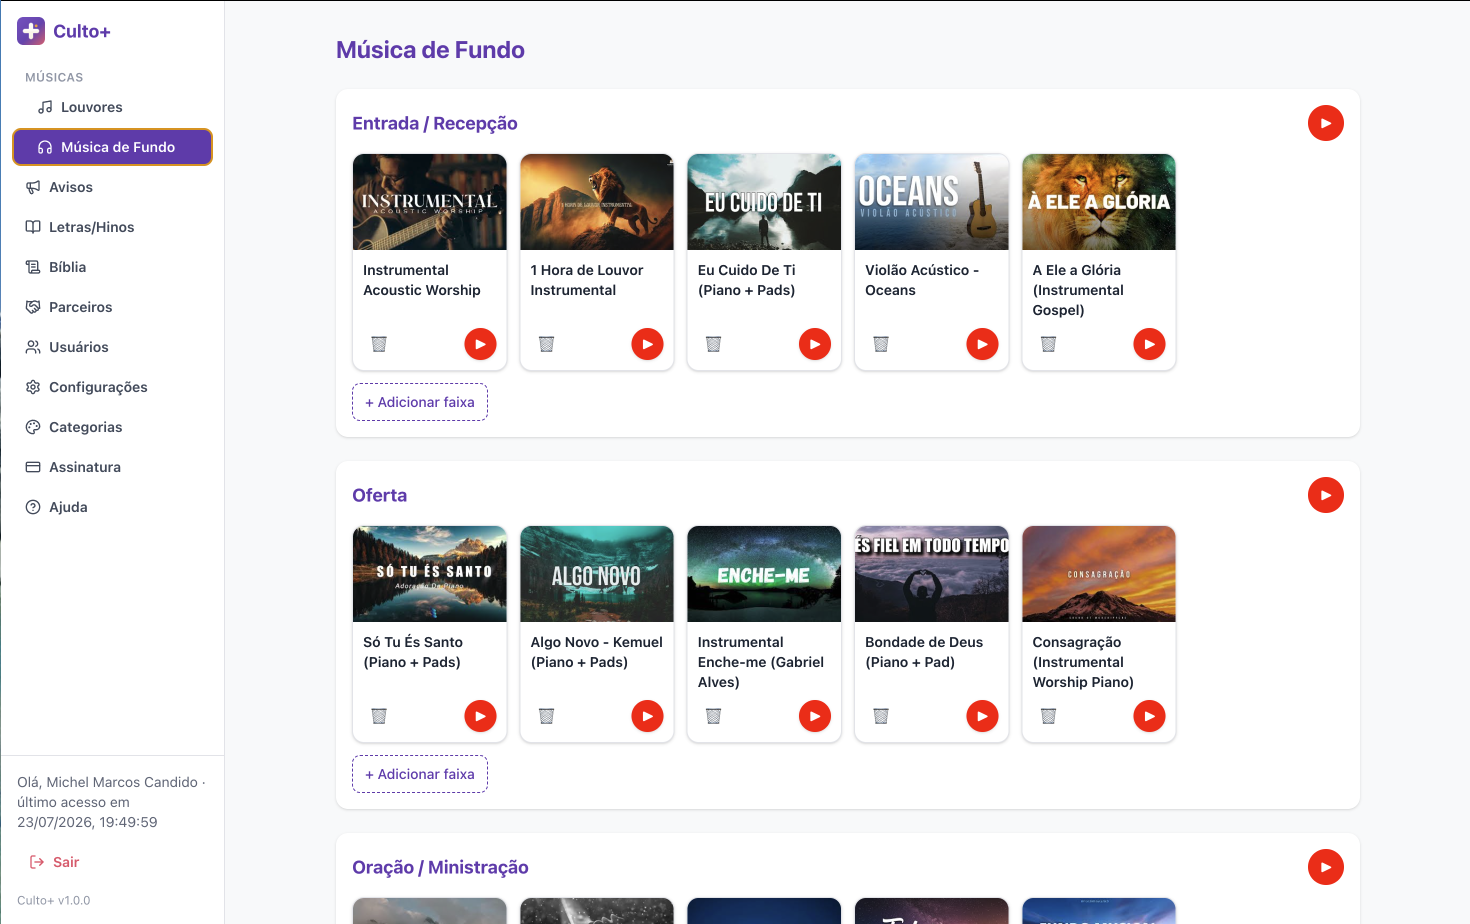Open Configurações settings page
This screenshot has height=924, width=1470.
coord(112,387)
